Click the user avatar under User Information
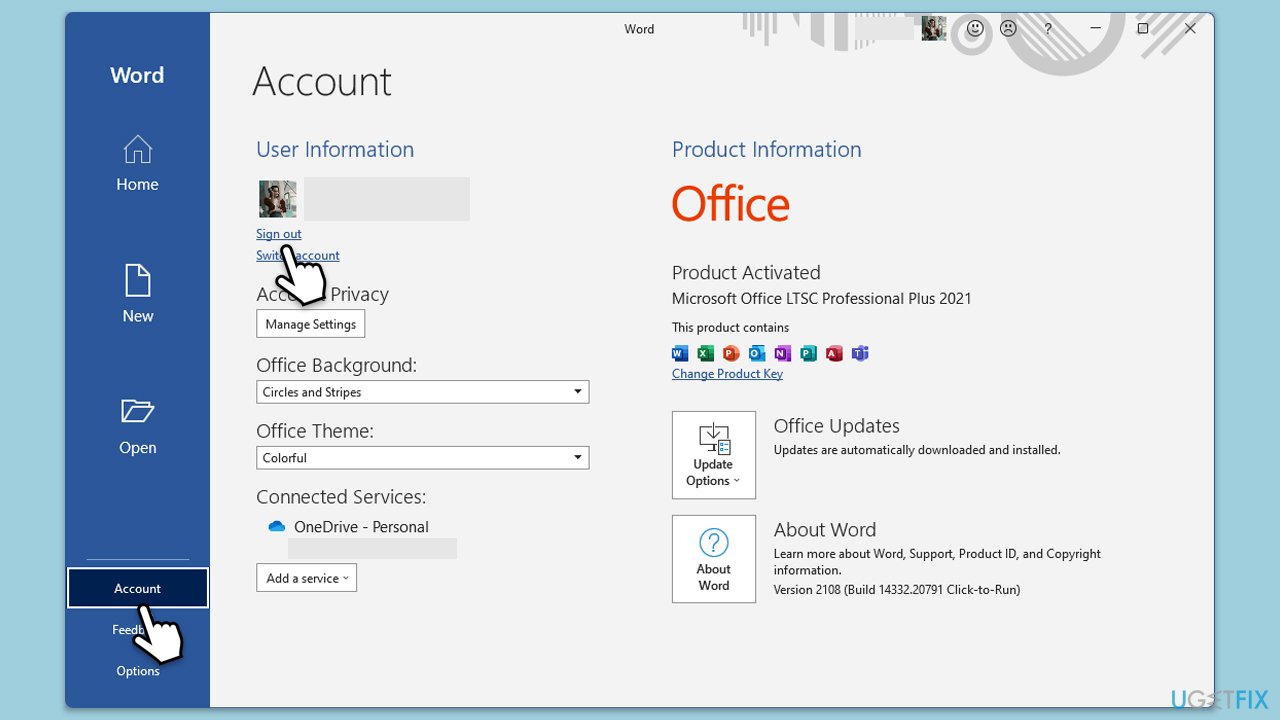This screenshot has height=720, width=1280. coord(277,199)
